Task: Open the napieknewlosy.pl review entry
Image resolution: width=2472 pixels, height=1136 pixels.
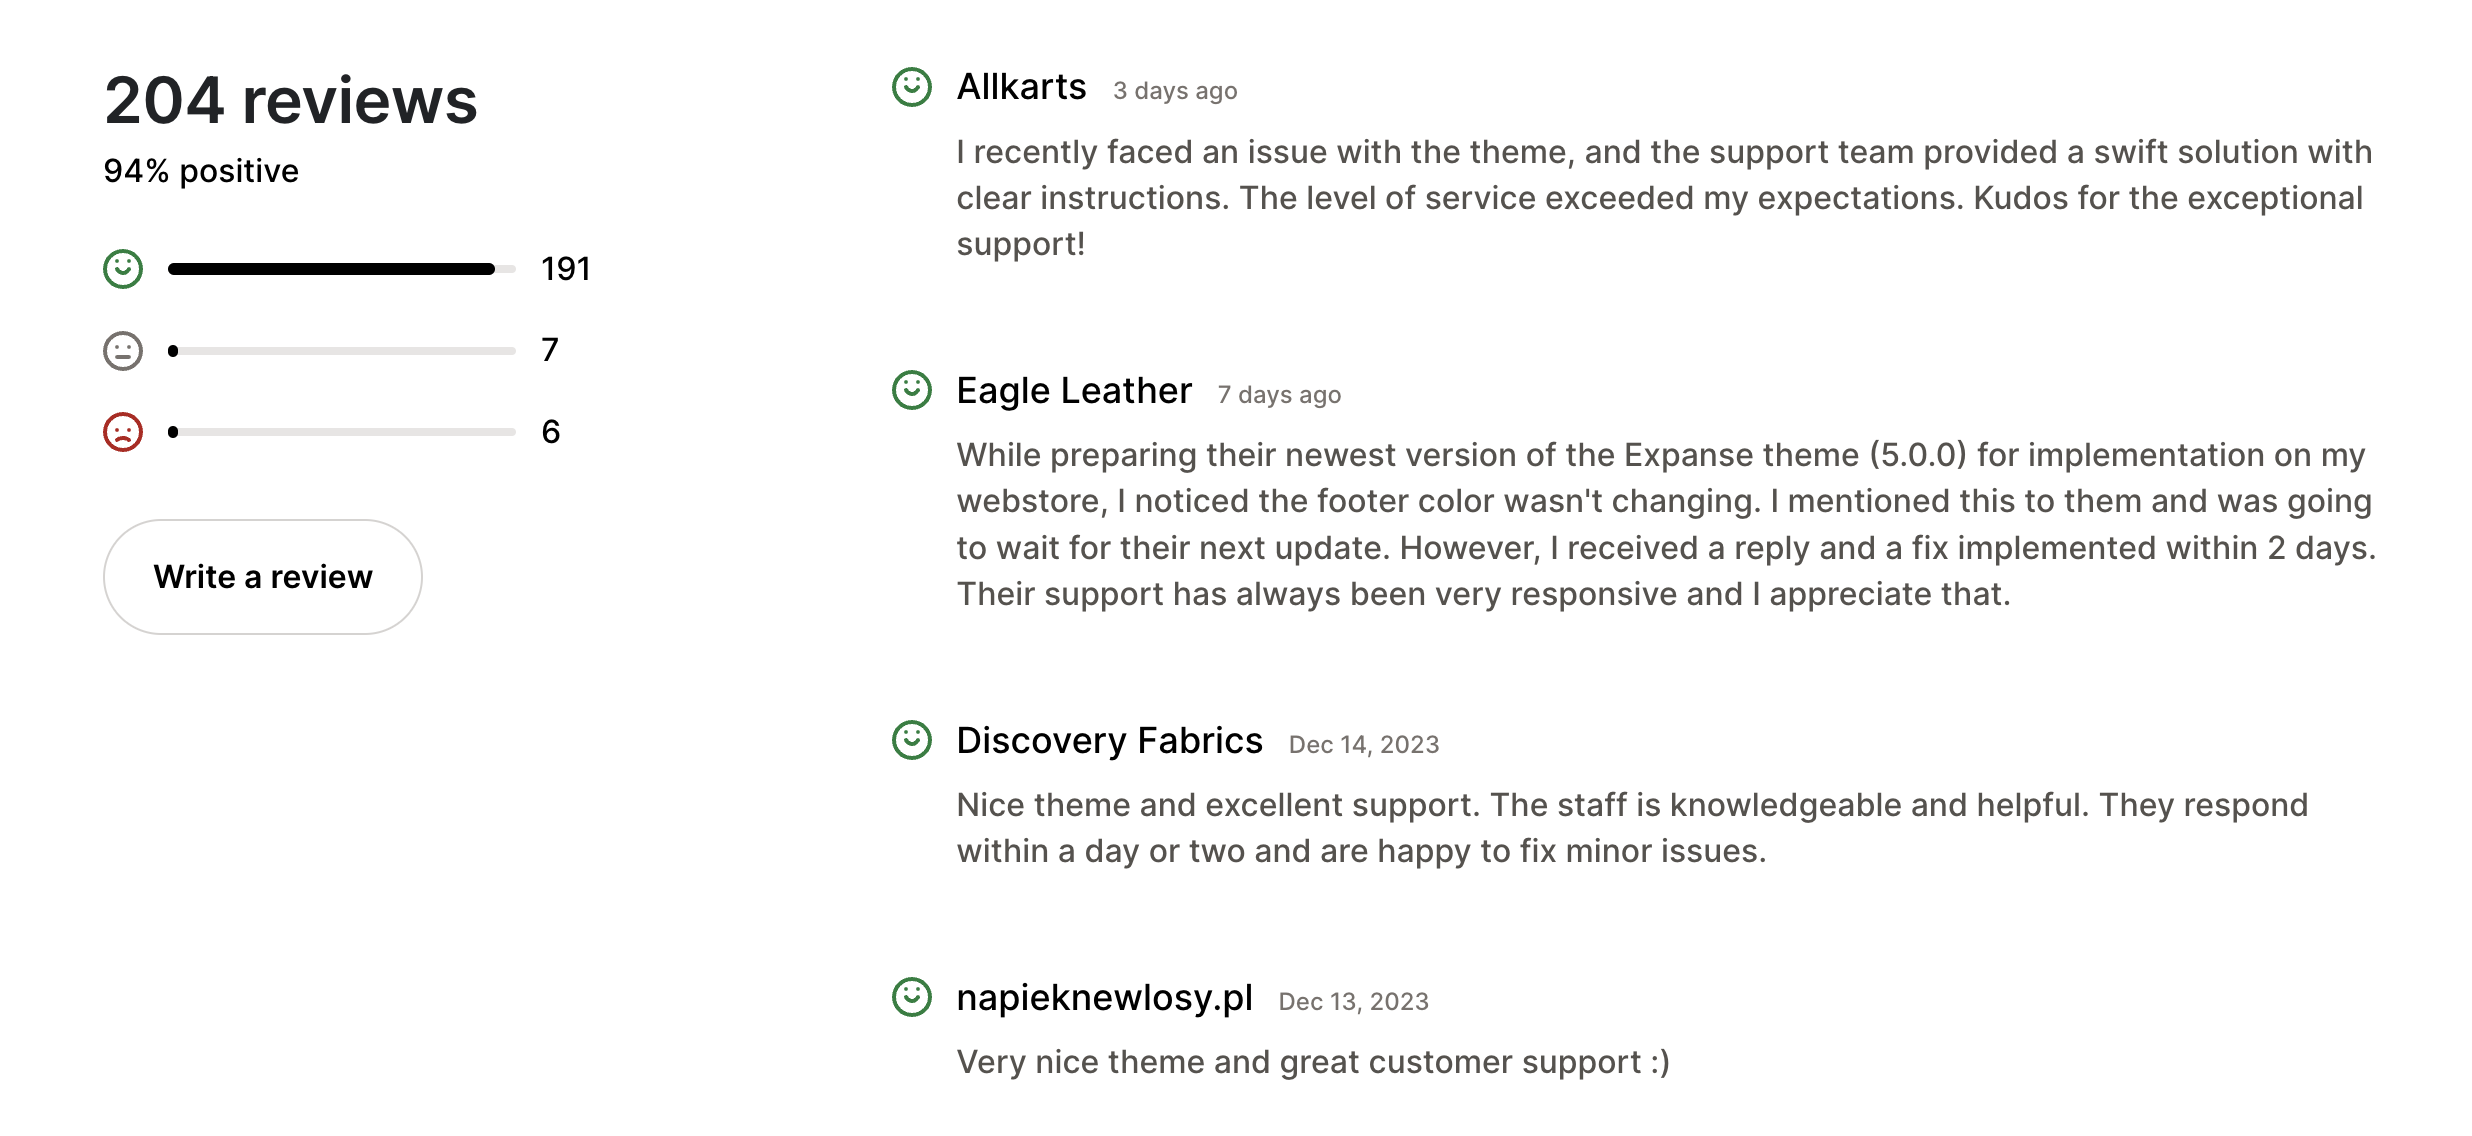Action: click(x=1105, y=997)
